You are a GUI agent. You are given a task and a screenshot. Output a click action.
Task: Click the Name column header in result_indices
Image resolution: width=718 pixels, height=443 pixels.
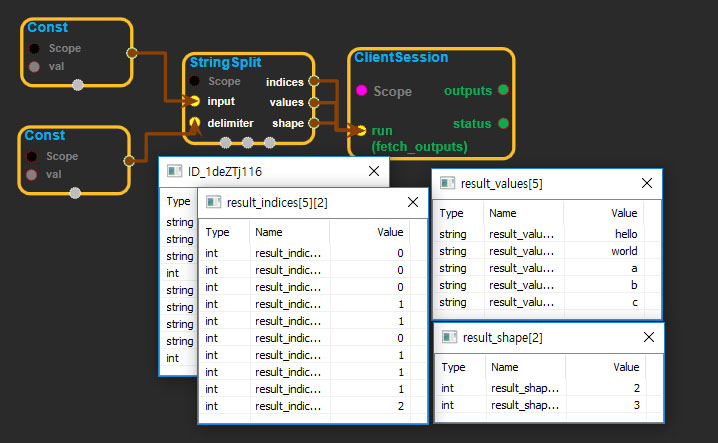click(x=268, y=232)
